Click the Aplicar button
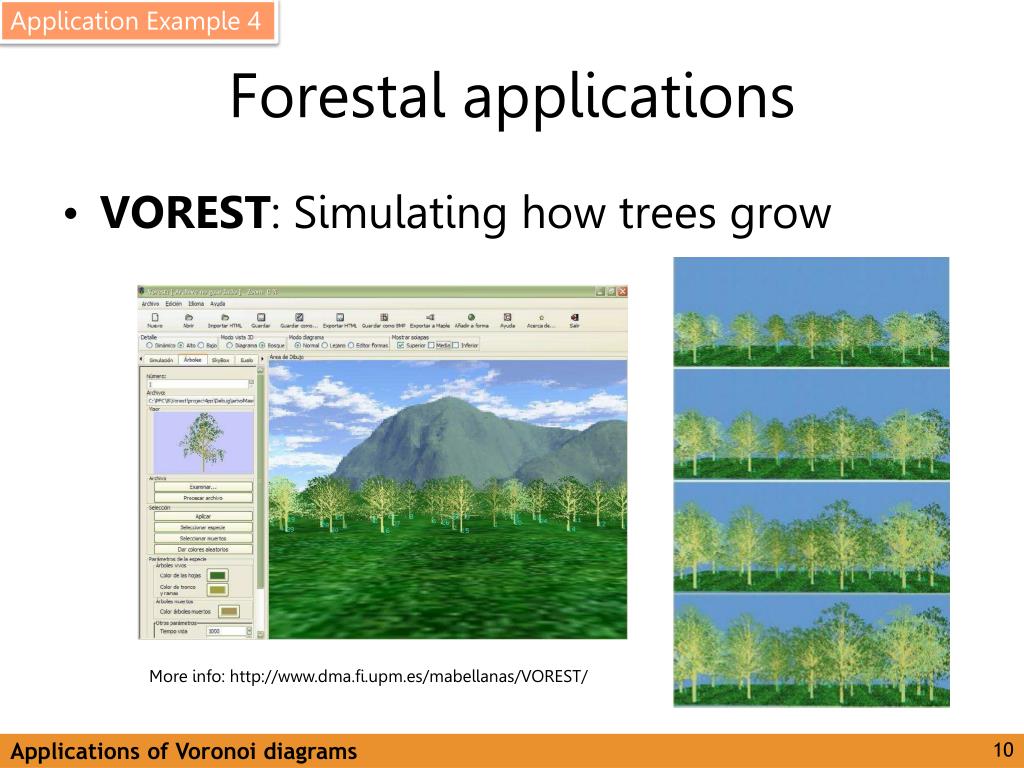 click(203, 516)
